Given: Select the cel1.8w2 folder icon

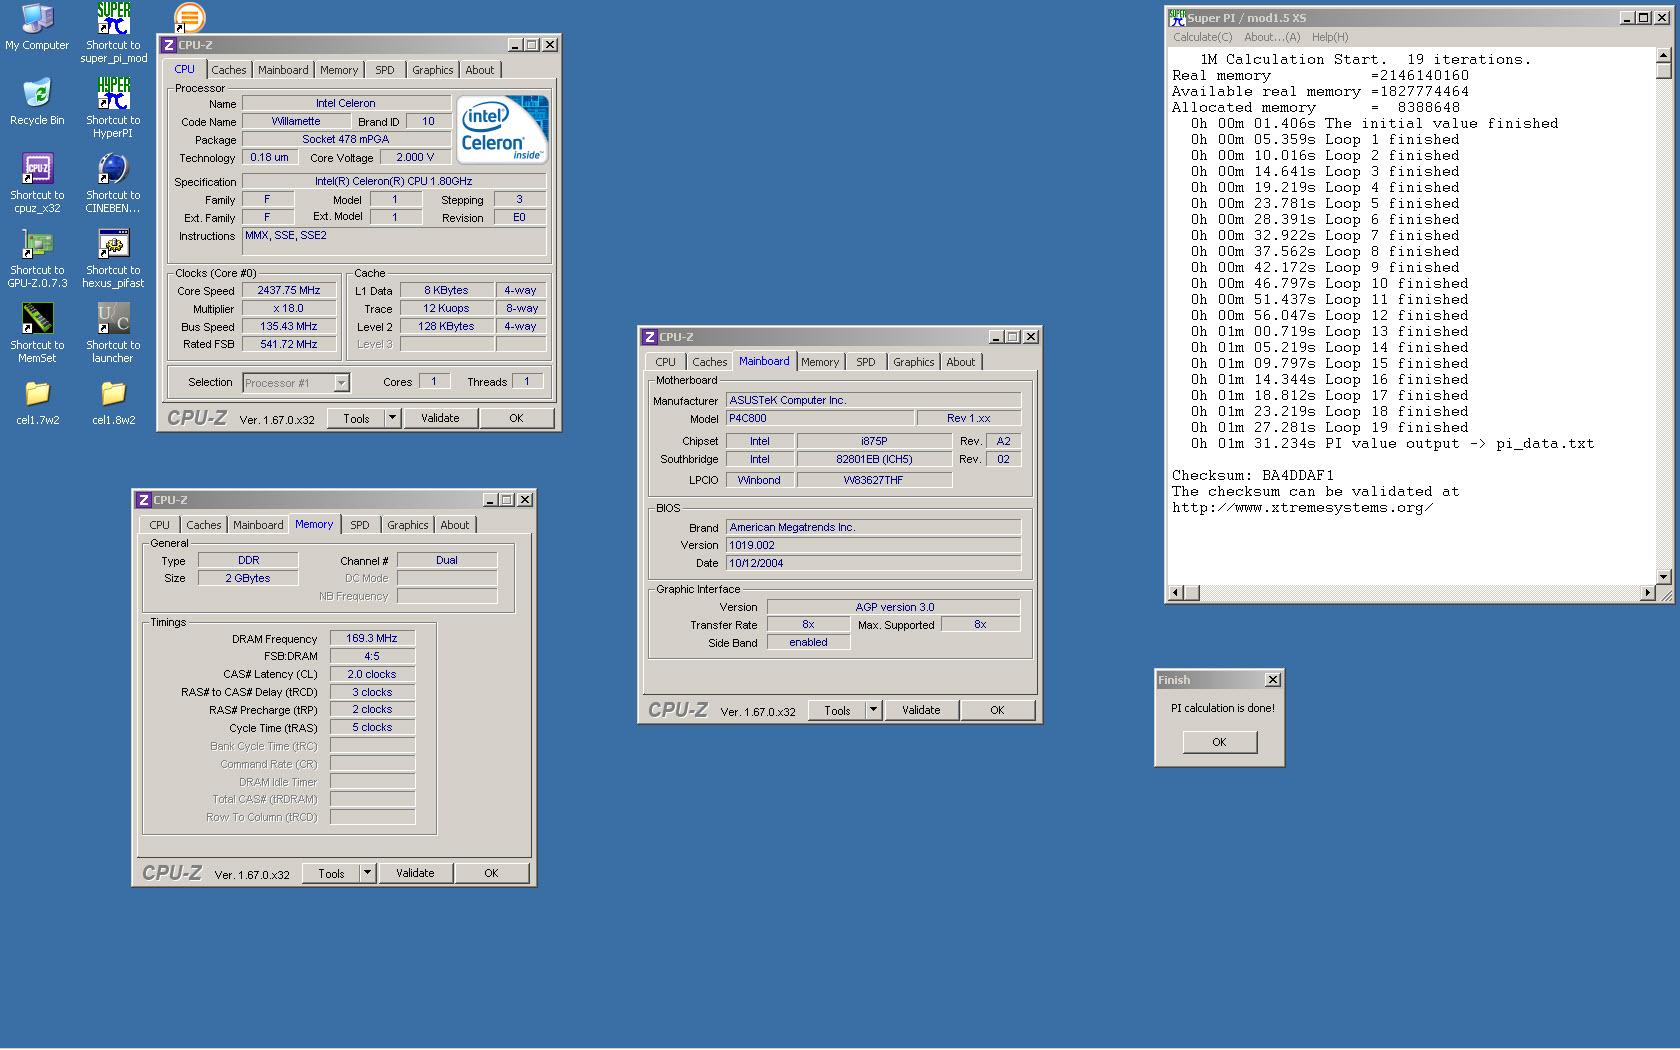Looking at the screenshot, I should [x=113, y=402].
